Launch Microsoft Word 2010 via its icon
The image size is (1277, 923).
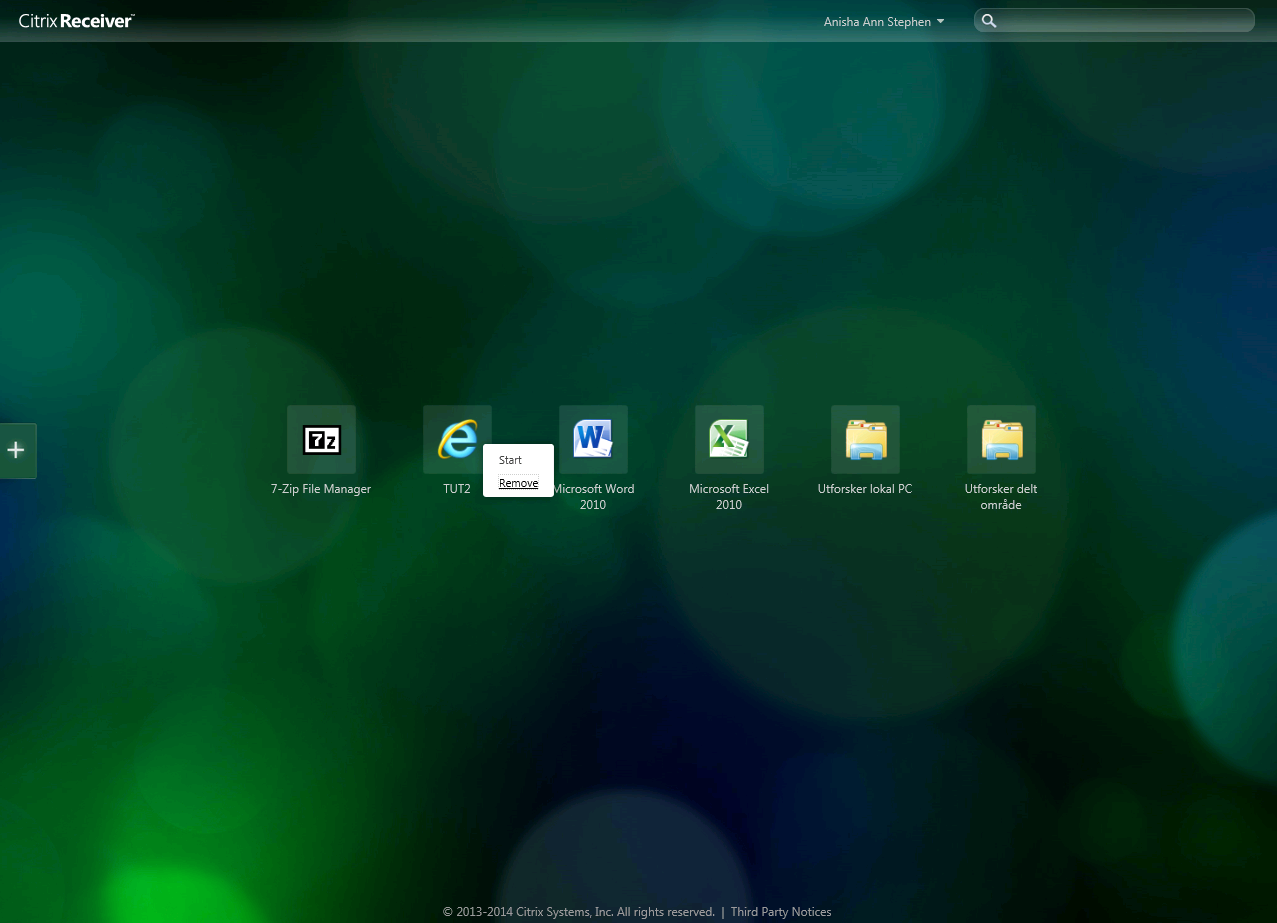(x=593, y=439)
